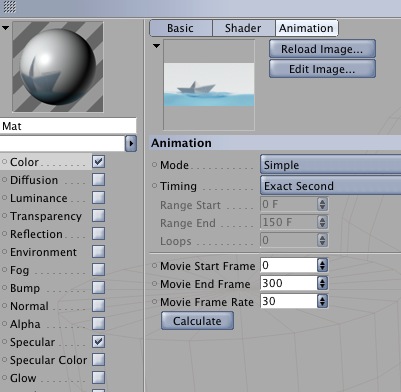Click the animation dot beside Timing

[154, 185]
